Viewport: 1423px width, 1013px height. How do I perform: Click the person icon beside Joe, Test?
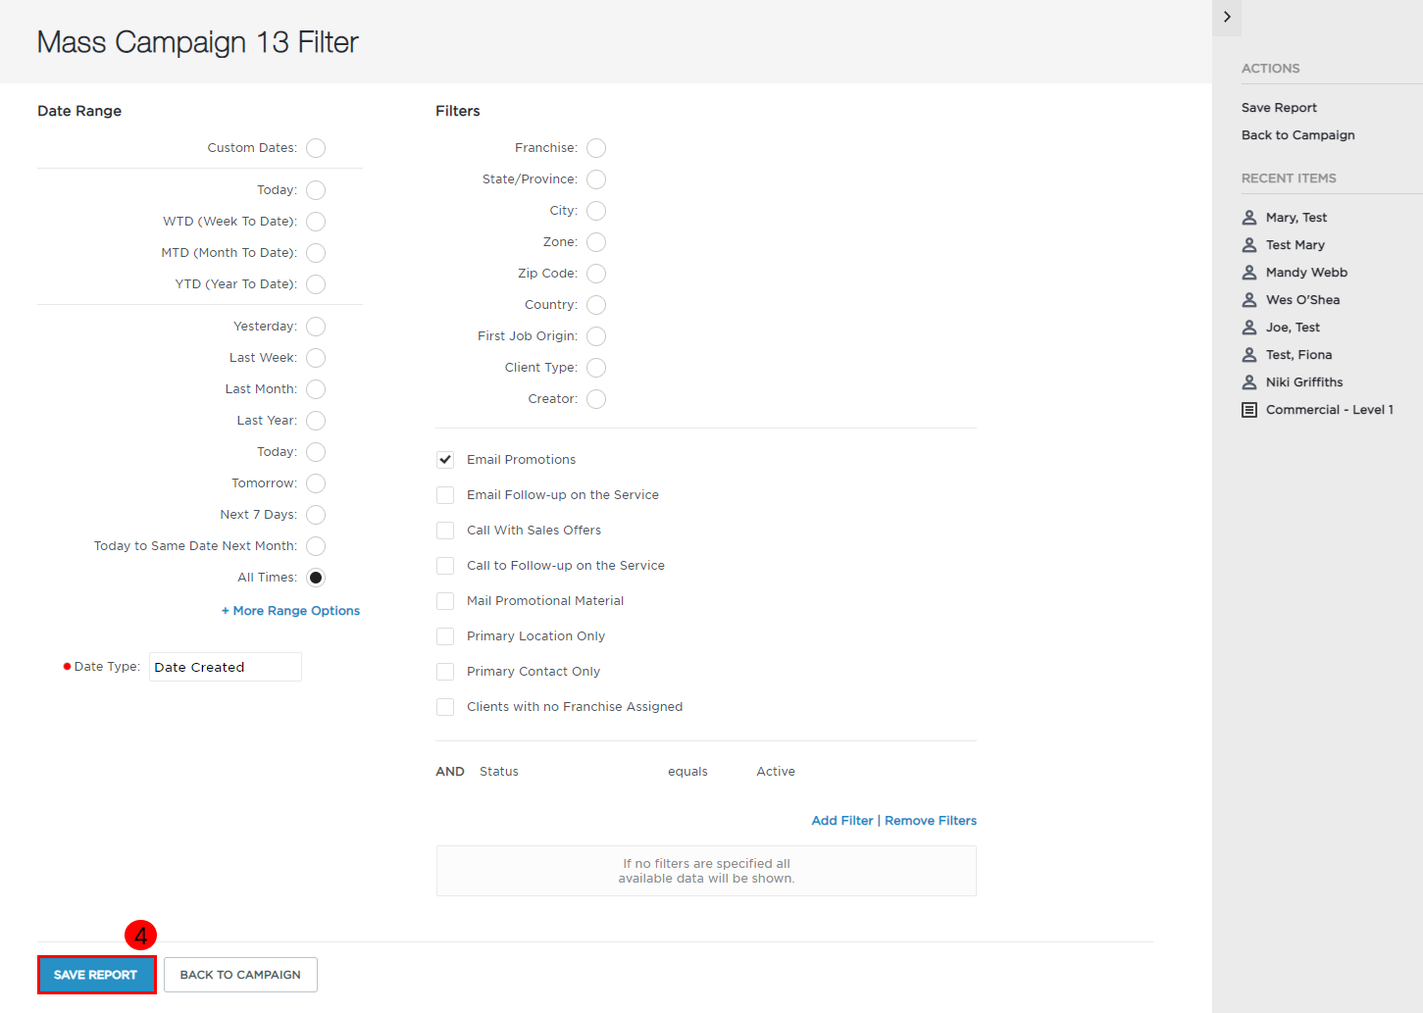point(1249,327)
